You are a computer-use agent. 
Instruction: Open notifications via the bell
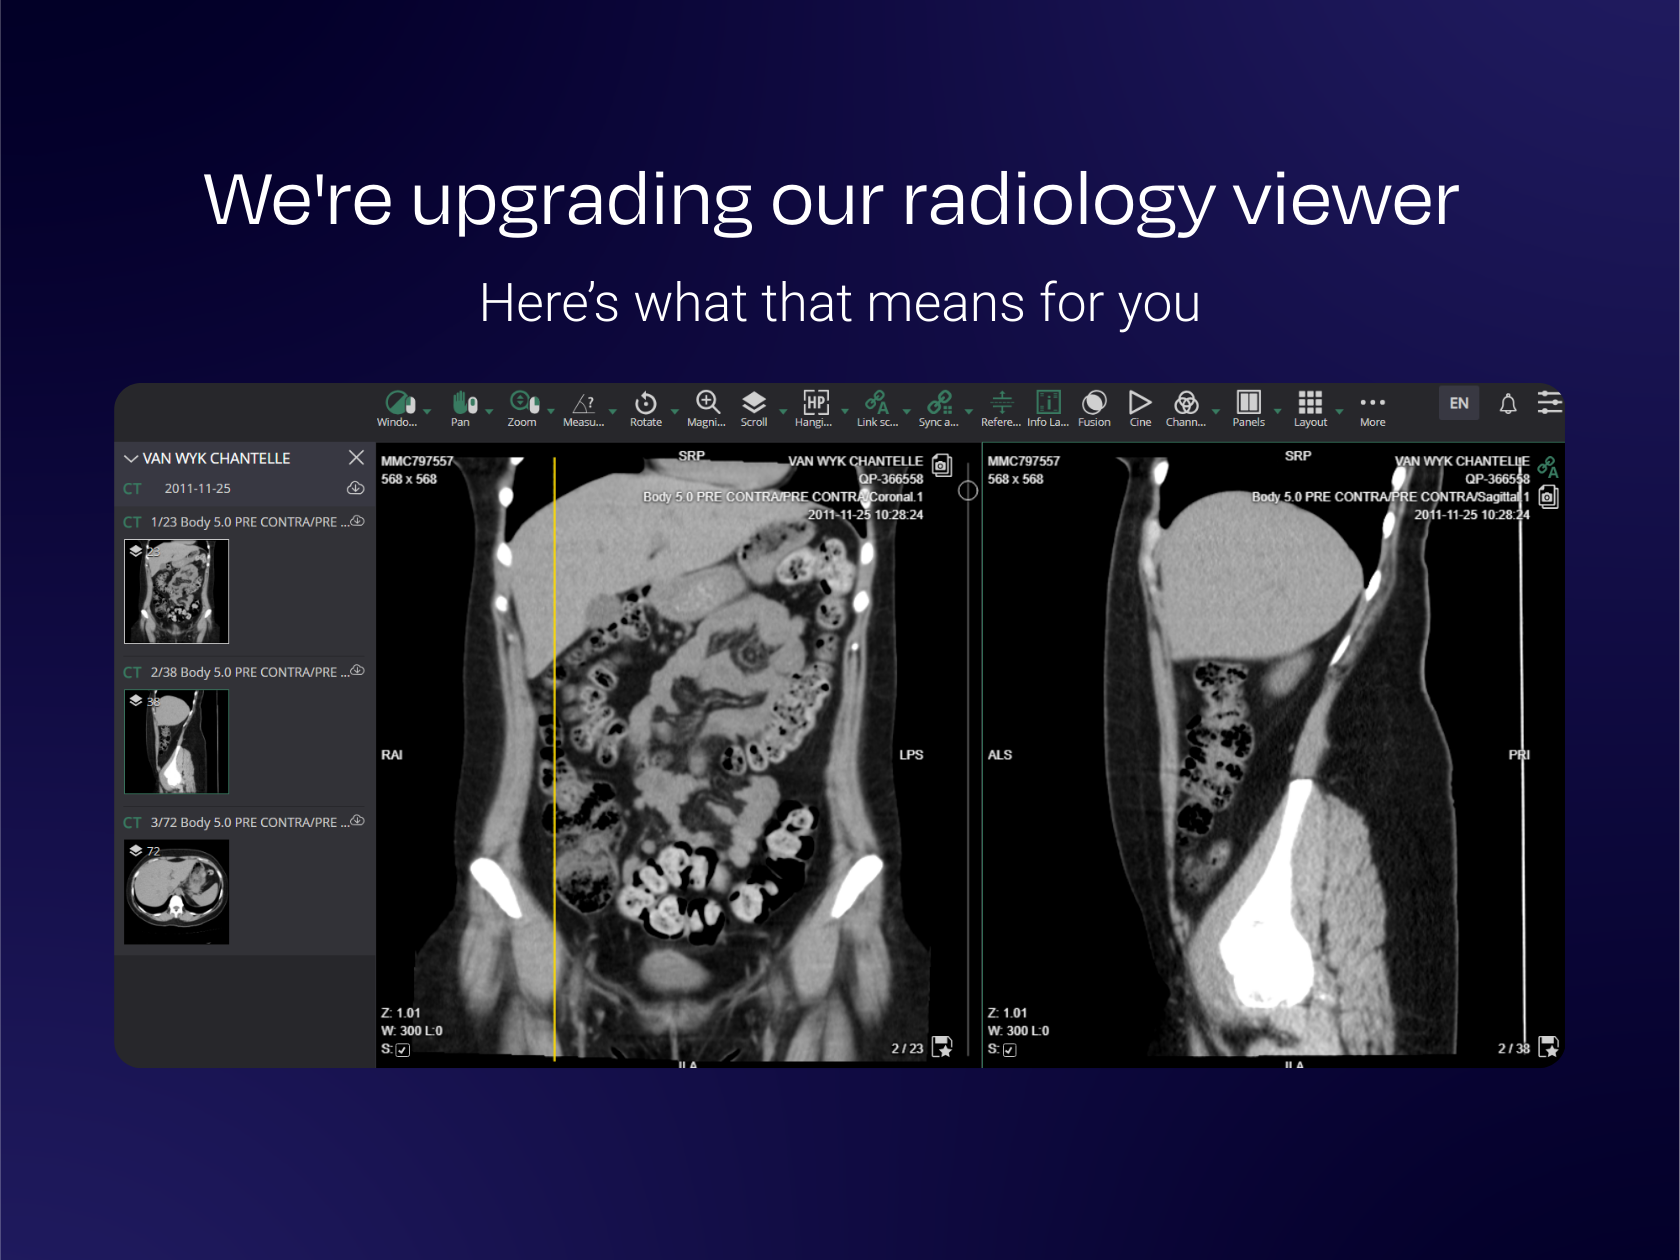point(1509,403)
